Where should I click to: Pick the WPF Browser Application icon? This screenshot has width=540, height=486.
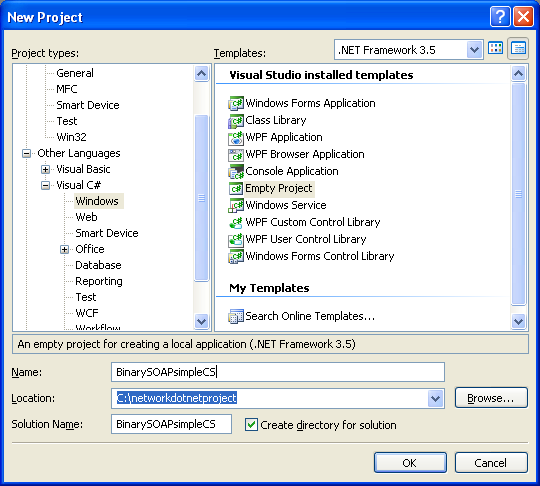pos(236,154)
